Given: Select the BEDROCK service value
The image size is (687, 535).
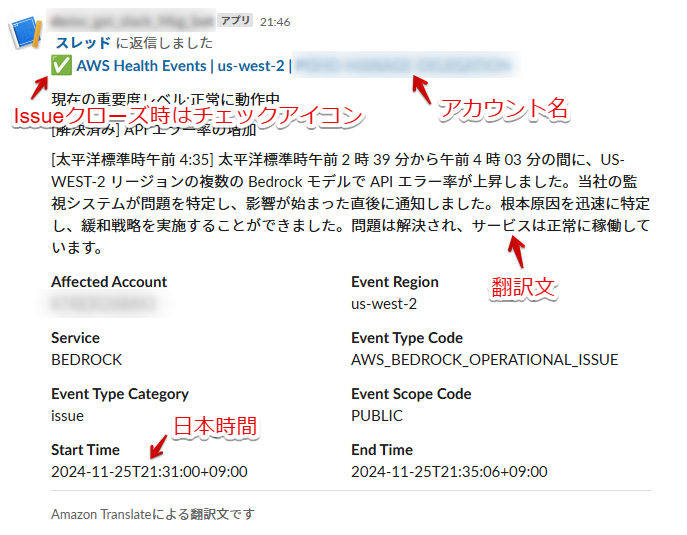Looking at the screenshot, I should coord(86,360).
